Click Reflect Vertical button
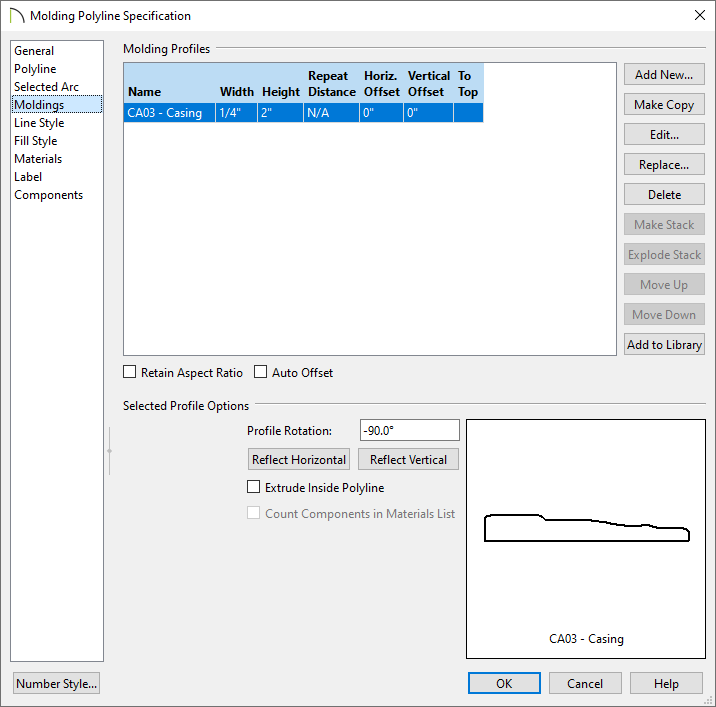 [x=408, y=459]
